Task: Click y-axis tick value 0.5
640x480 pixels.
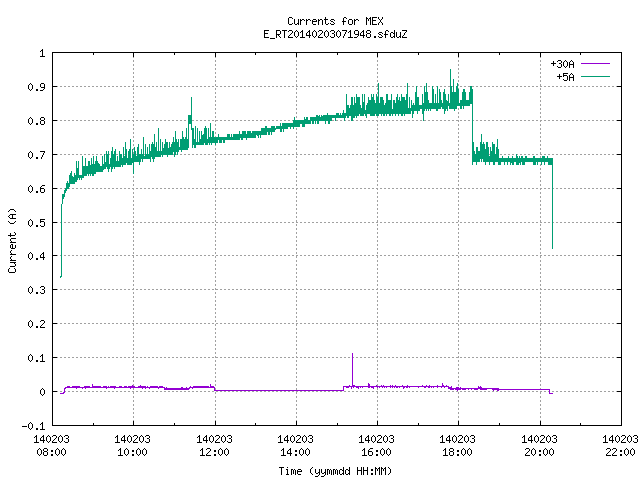Action: 36,222
